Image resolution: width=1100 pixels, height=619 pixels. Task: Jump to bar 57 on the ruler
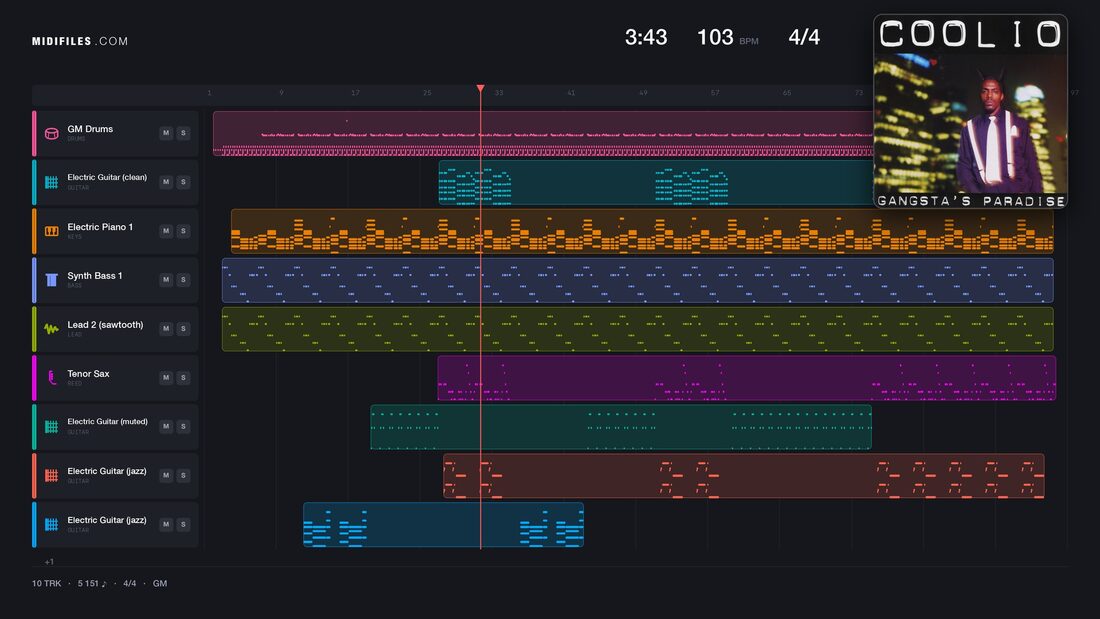point(715,93)
